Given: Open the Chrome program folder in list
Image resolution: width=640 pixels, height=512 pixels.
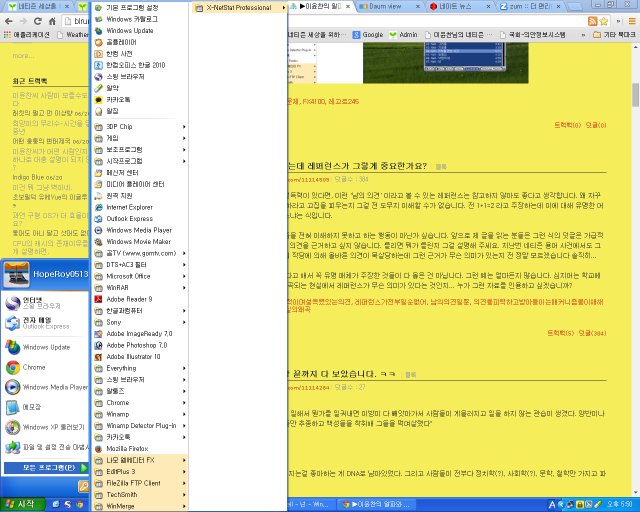Looking at the screenshot, I should coord(140,403).
